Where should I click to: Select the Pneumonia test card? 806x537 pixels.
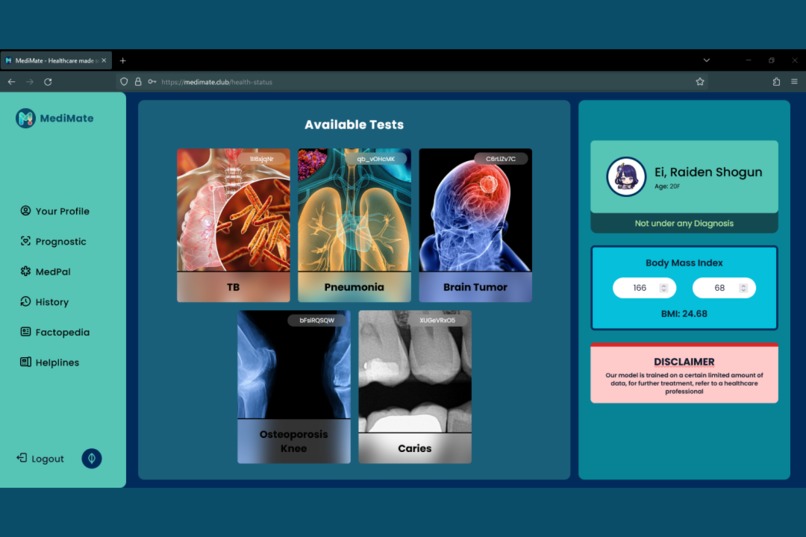point(354,225)
